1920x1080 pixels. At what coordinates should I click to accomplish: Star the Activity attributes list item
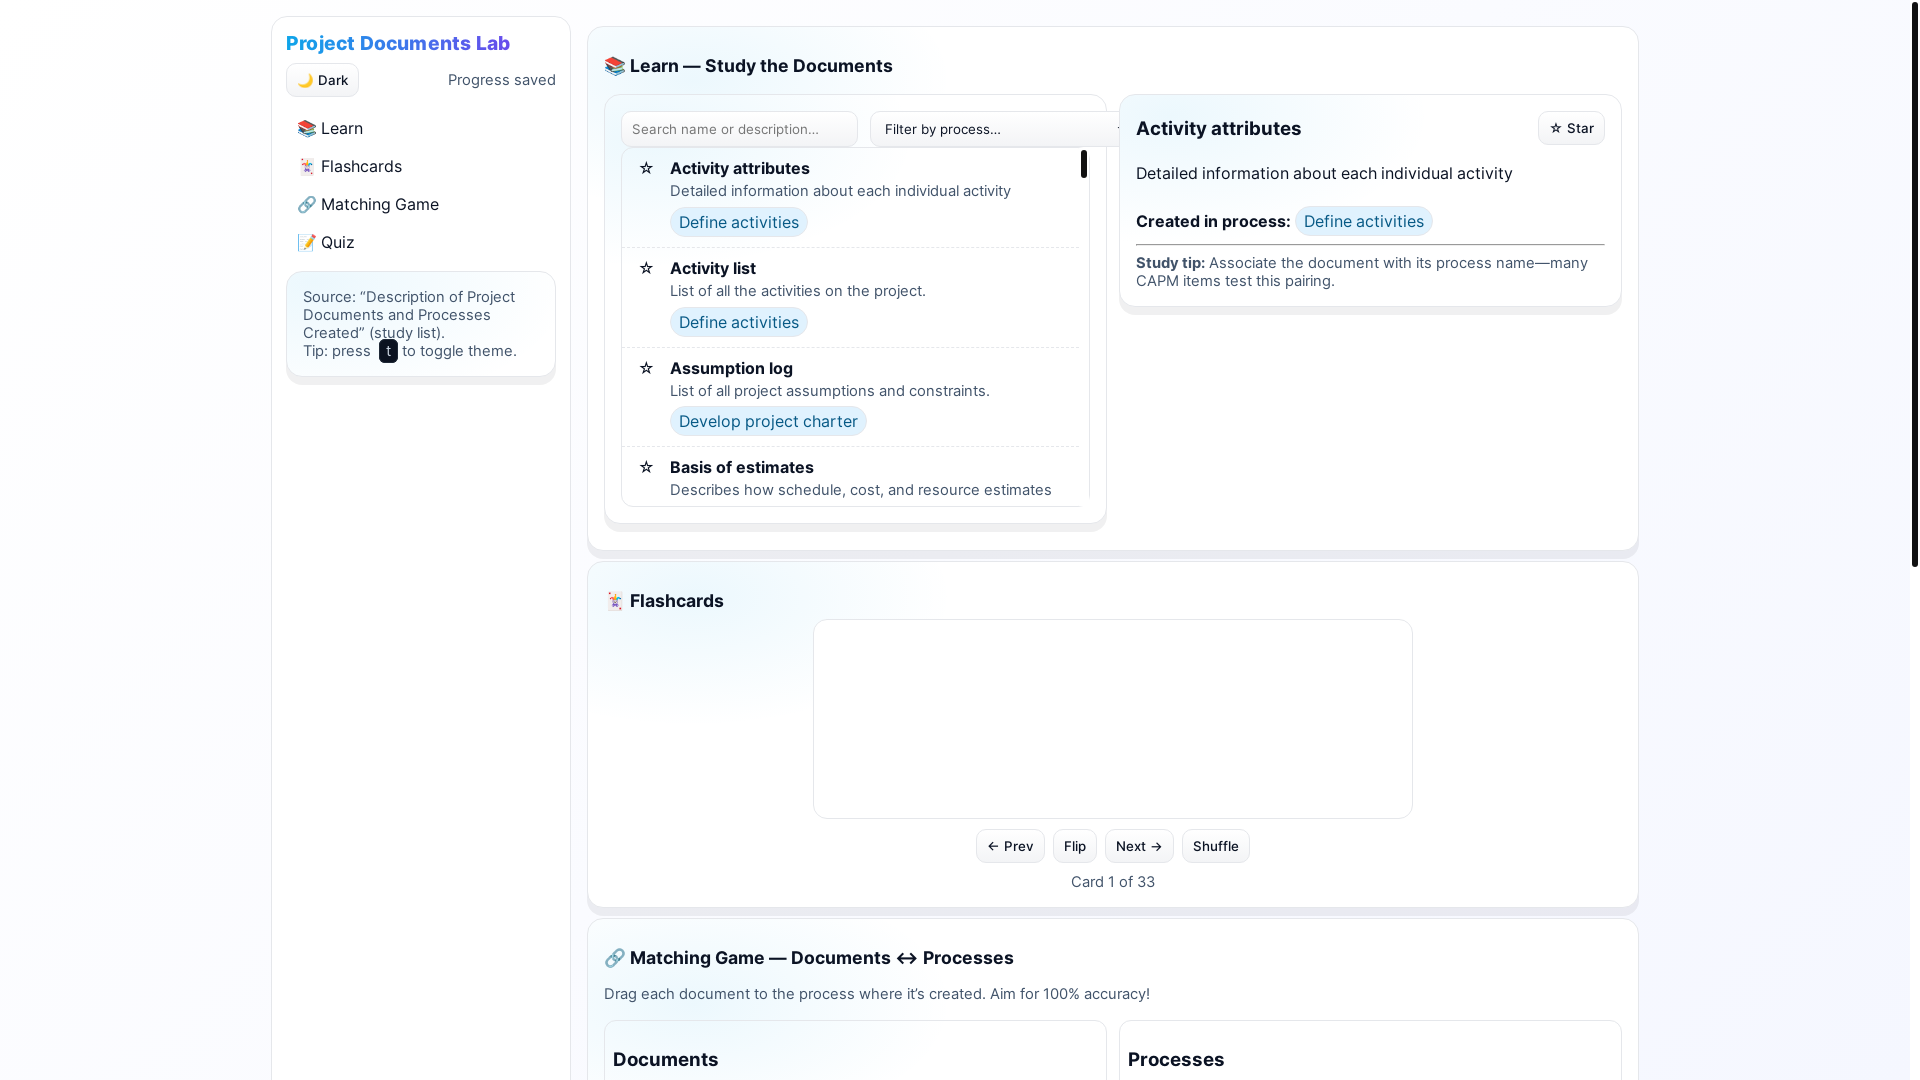coord(646,168)
